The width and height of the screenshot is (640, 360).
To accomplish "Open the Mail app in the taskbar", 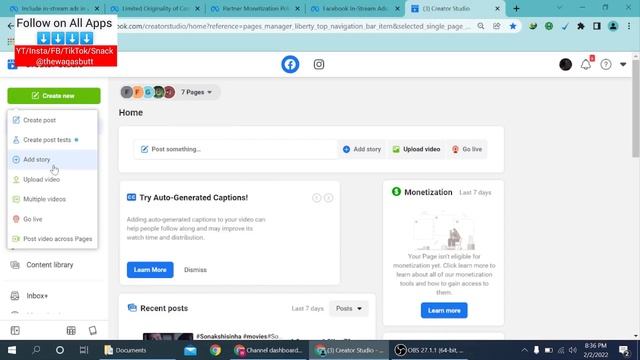I will [x=190, y=350].
